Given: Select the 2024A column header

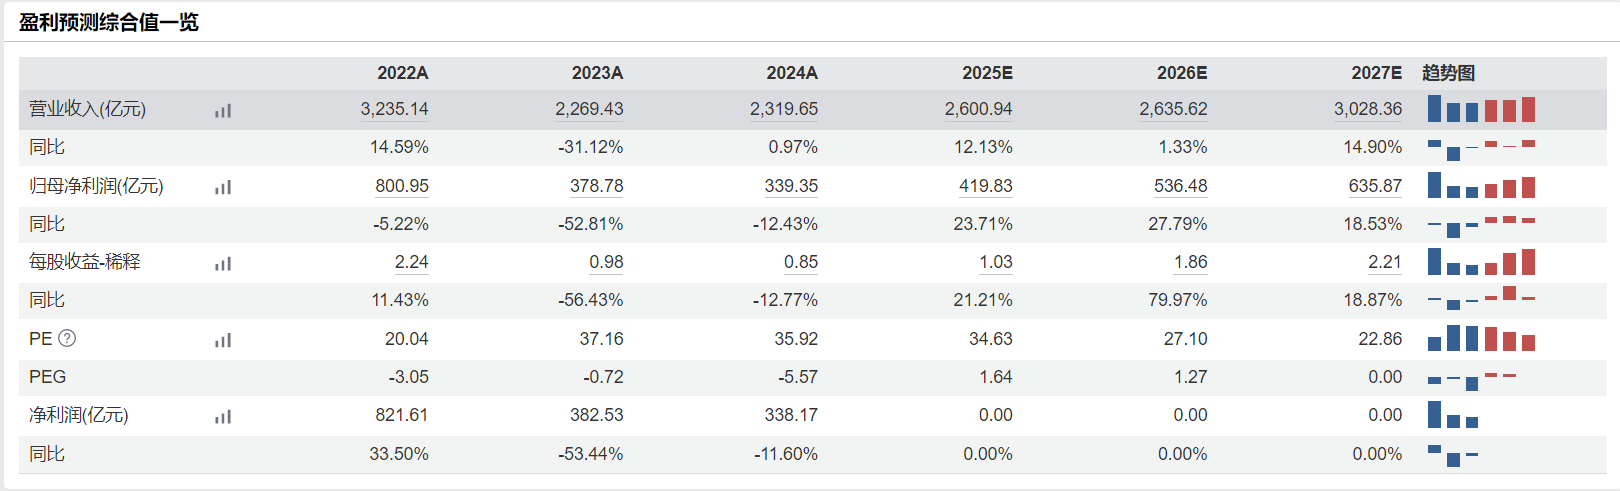Looking at the screenshot, I should [x=792, y=73].
